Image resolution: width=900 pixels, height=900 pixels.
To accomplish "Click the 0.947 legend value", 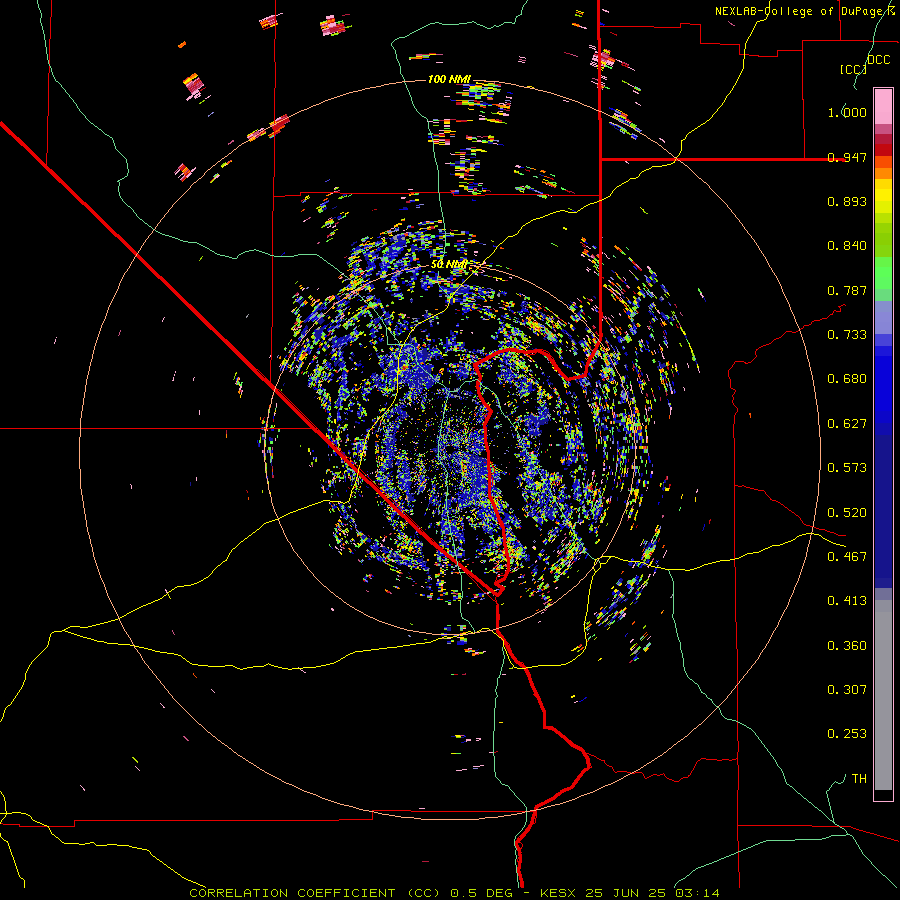I will click(847, 157).
